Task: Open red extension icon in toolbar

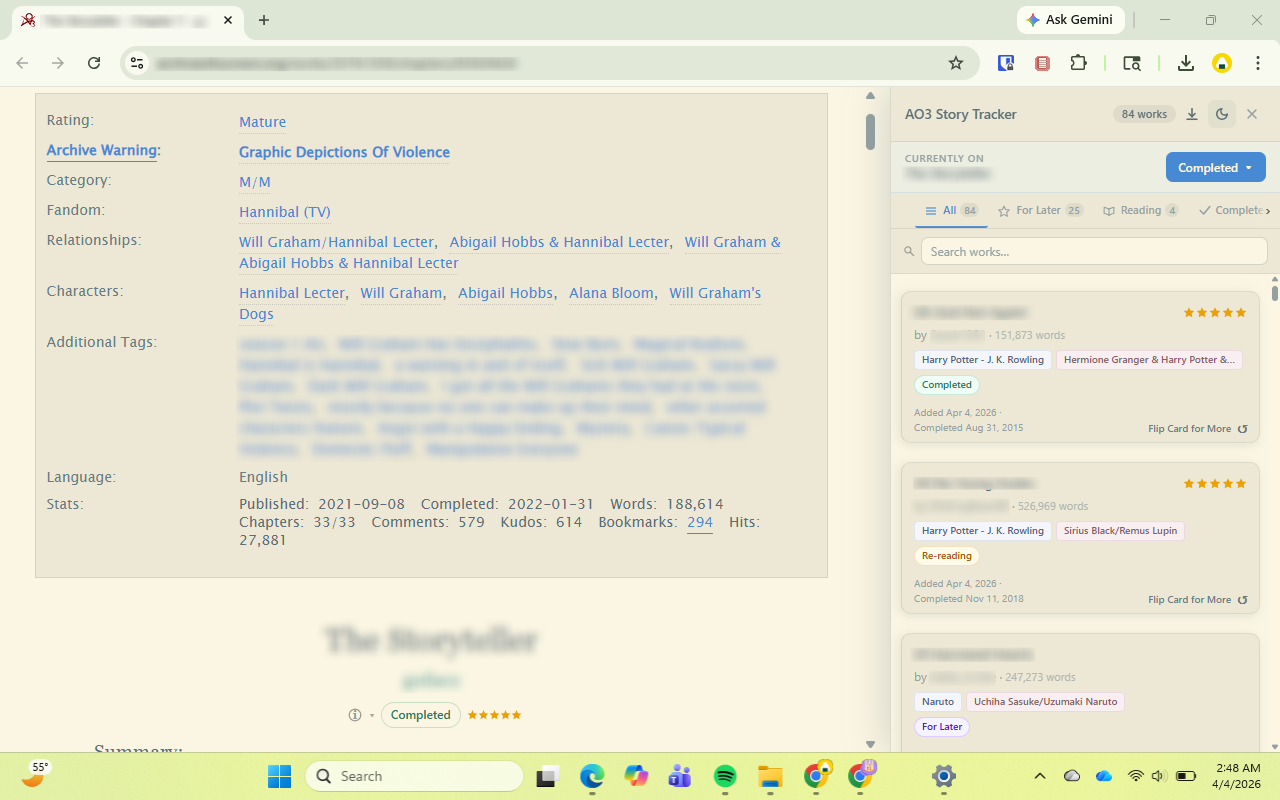Action: (x=1042, y=63)
